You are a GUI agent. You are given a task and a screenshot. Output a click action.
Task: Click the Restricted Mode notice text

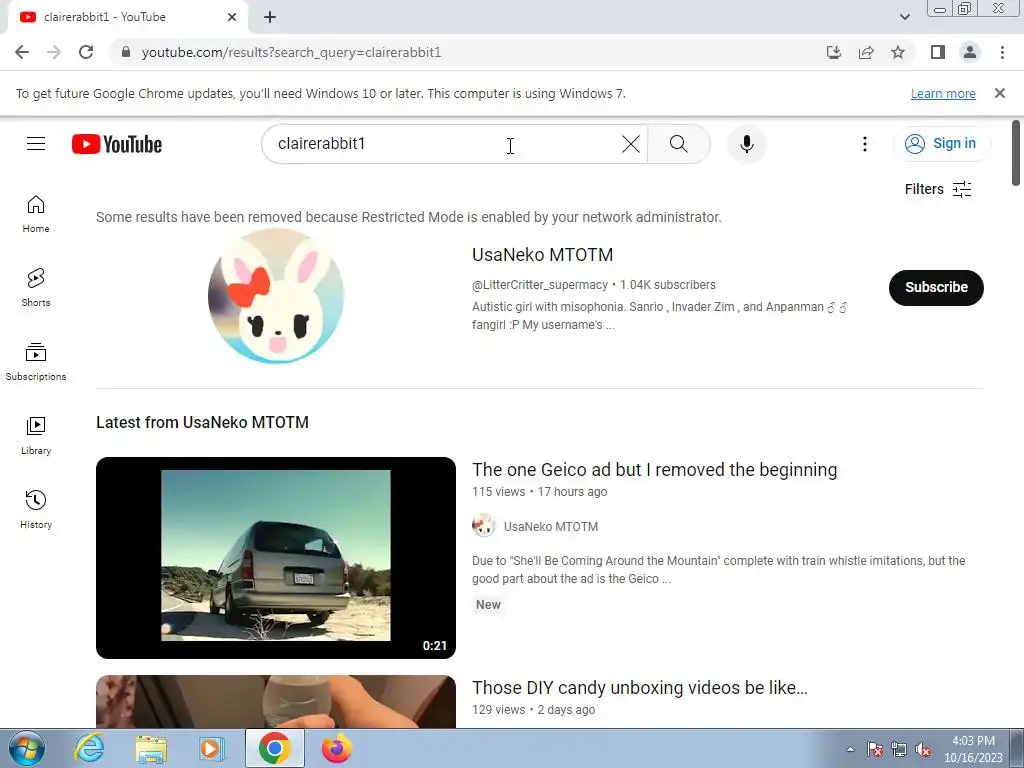(x=409, y=217)
